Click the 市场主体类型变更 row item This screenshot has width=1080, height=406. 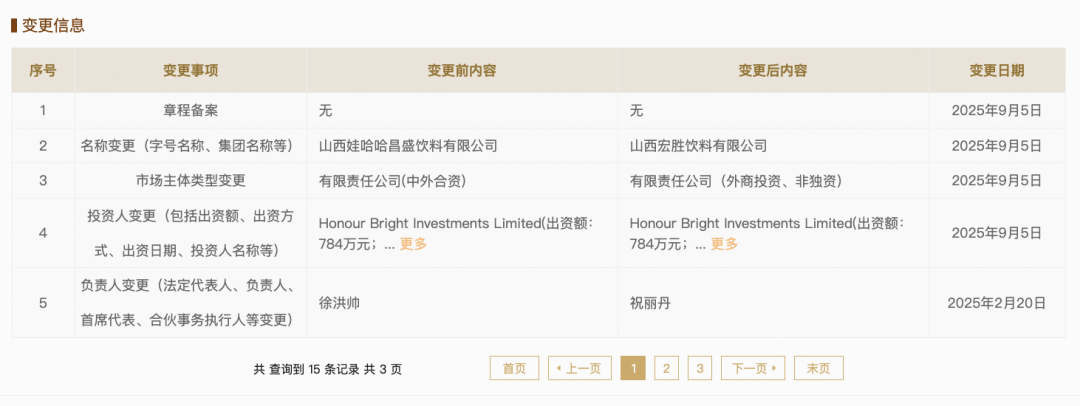click(191, 181)
